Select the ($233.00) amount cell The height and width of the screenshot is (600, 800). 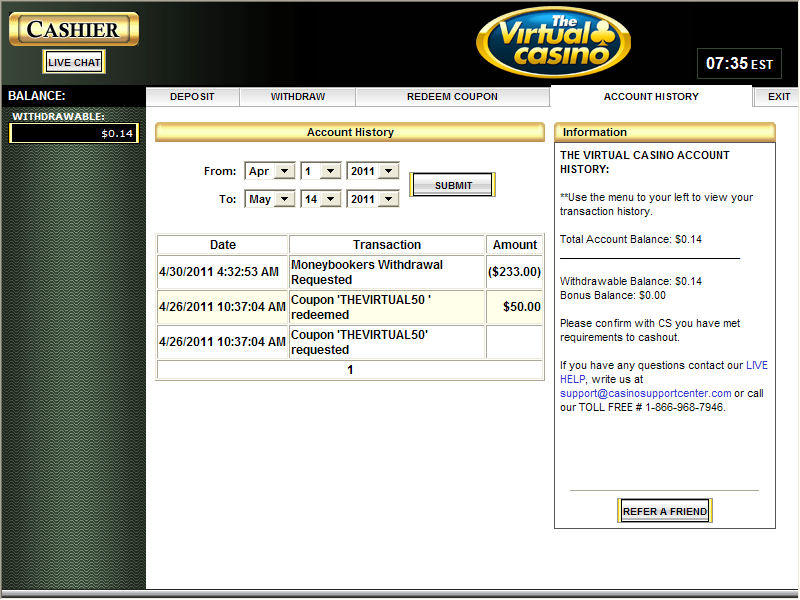pos(514,272)
